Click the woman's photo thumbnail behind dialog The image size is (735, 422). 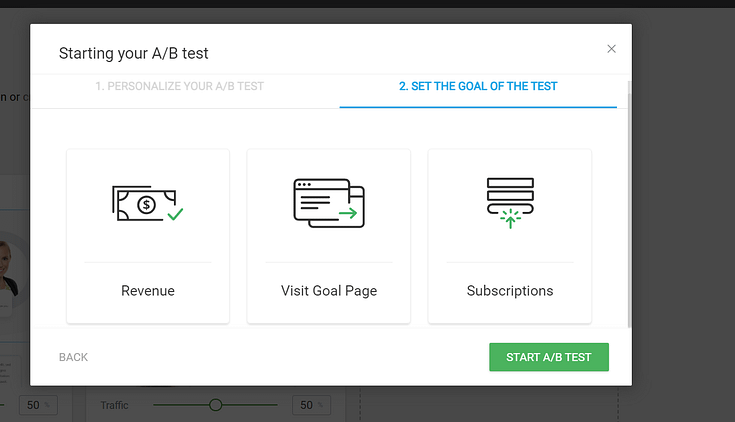pyautogui.click(x=9, y=267)
